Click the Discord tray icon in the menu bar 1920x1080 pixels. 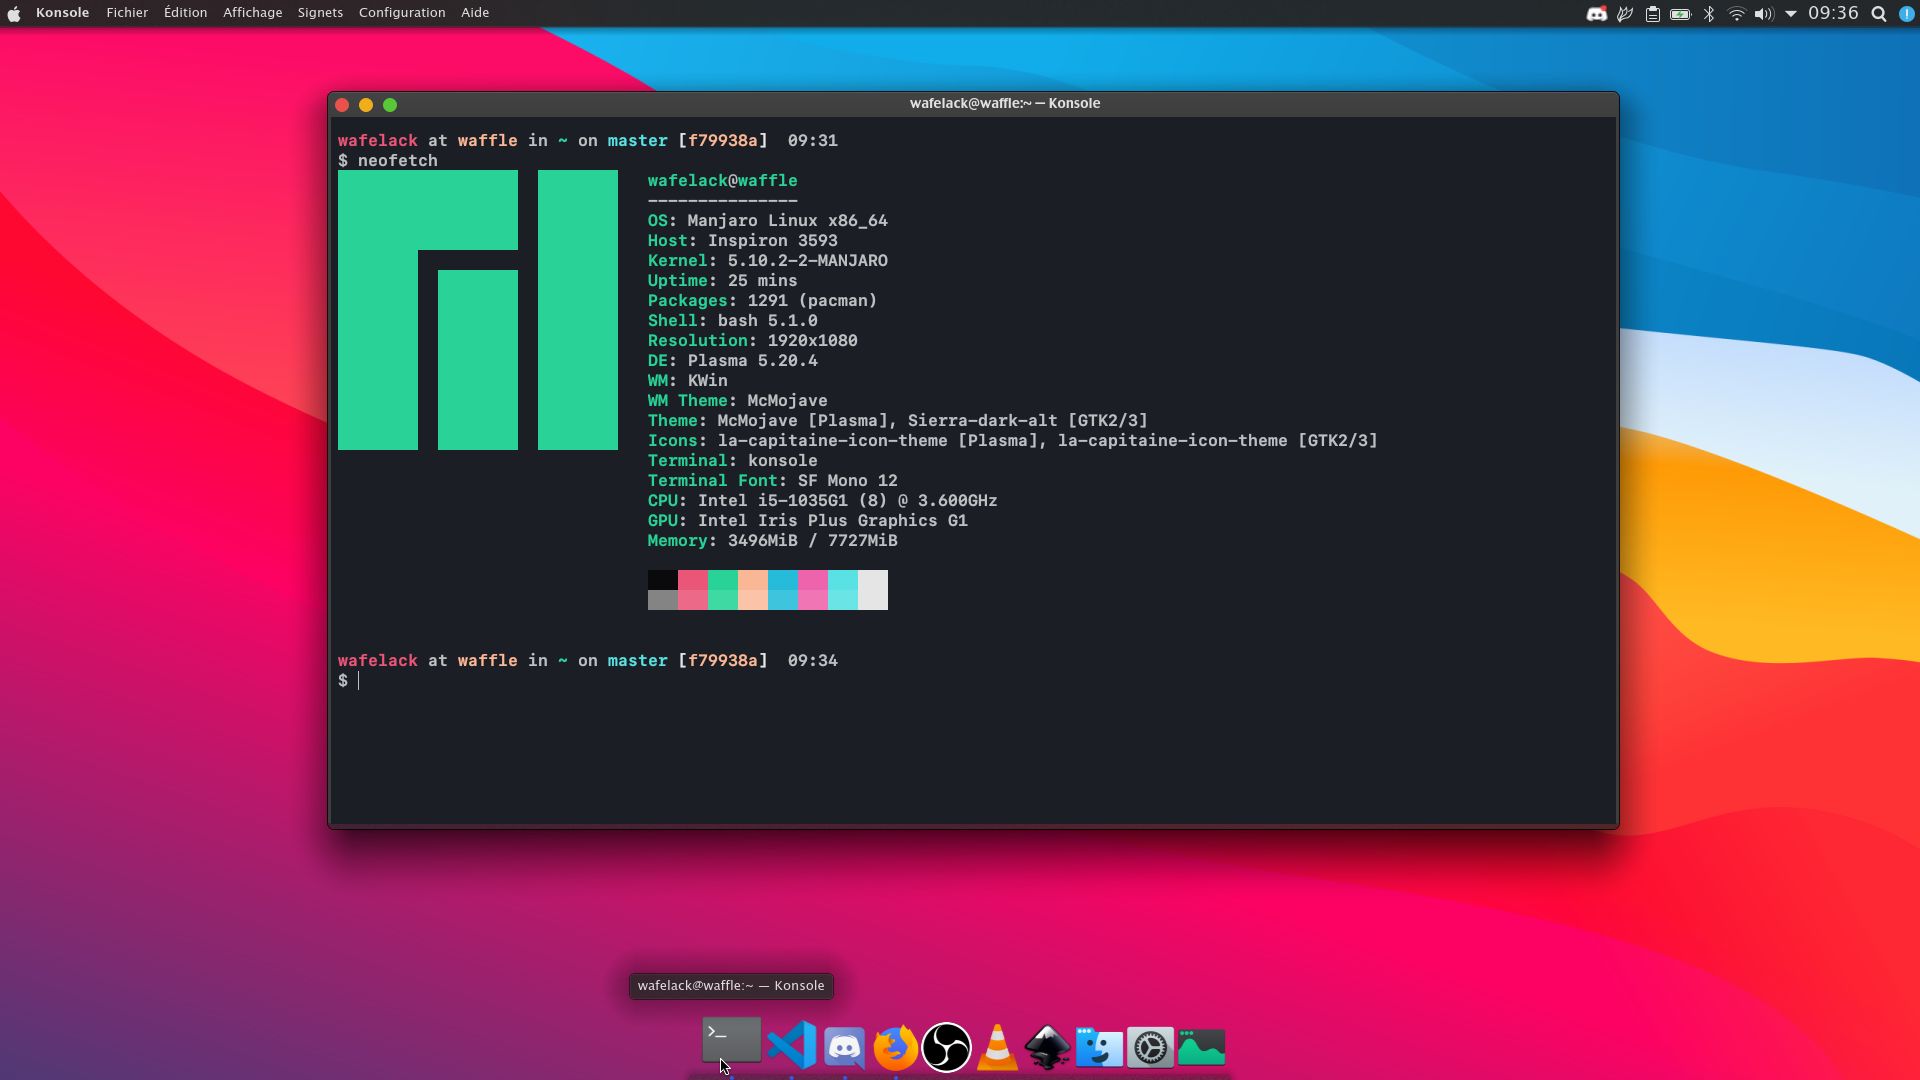click(x=1596, y=14)
